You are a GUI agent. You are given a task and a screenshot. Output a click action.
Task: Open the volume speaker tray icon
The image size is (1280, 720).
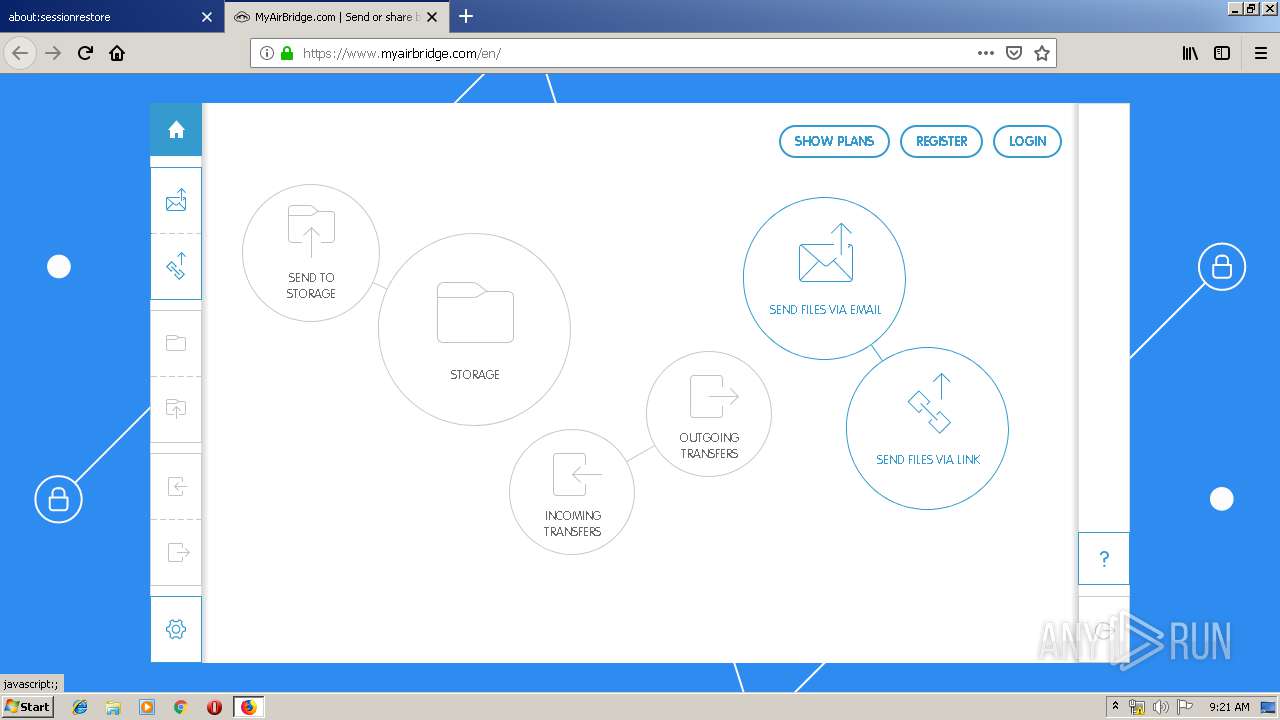point(1160,707)
